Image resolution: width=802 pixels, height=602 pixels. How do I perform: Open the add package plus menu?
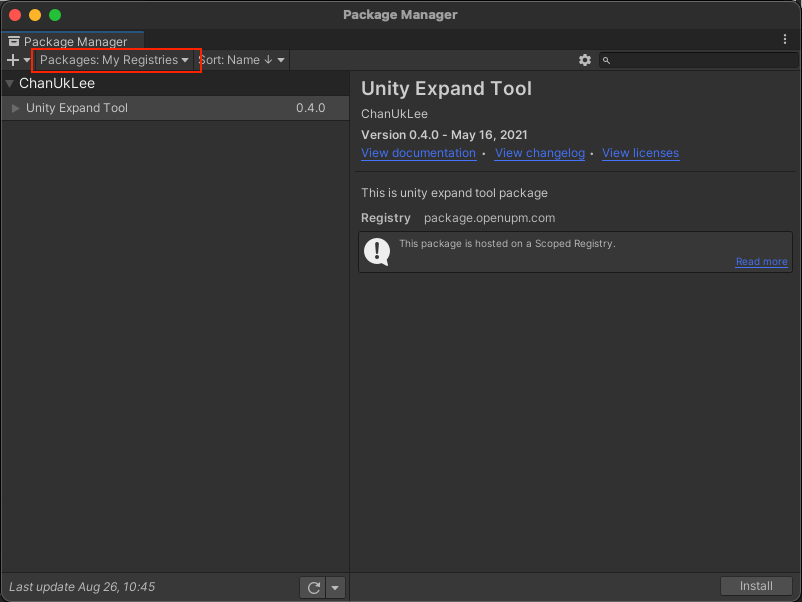point(18,60)
